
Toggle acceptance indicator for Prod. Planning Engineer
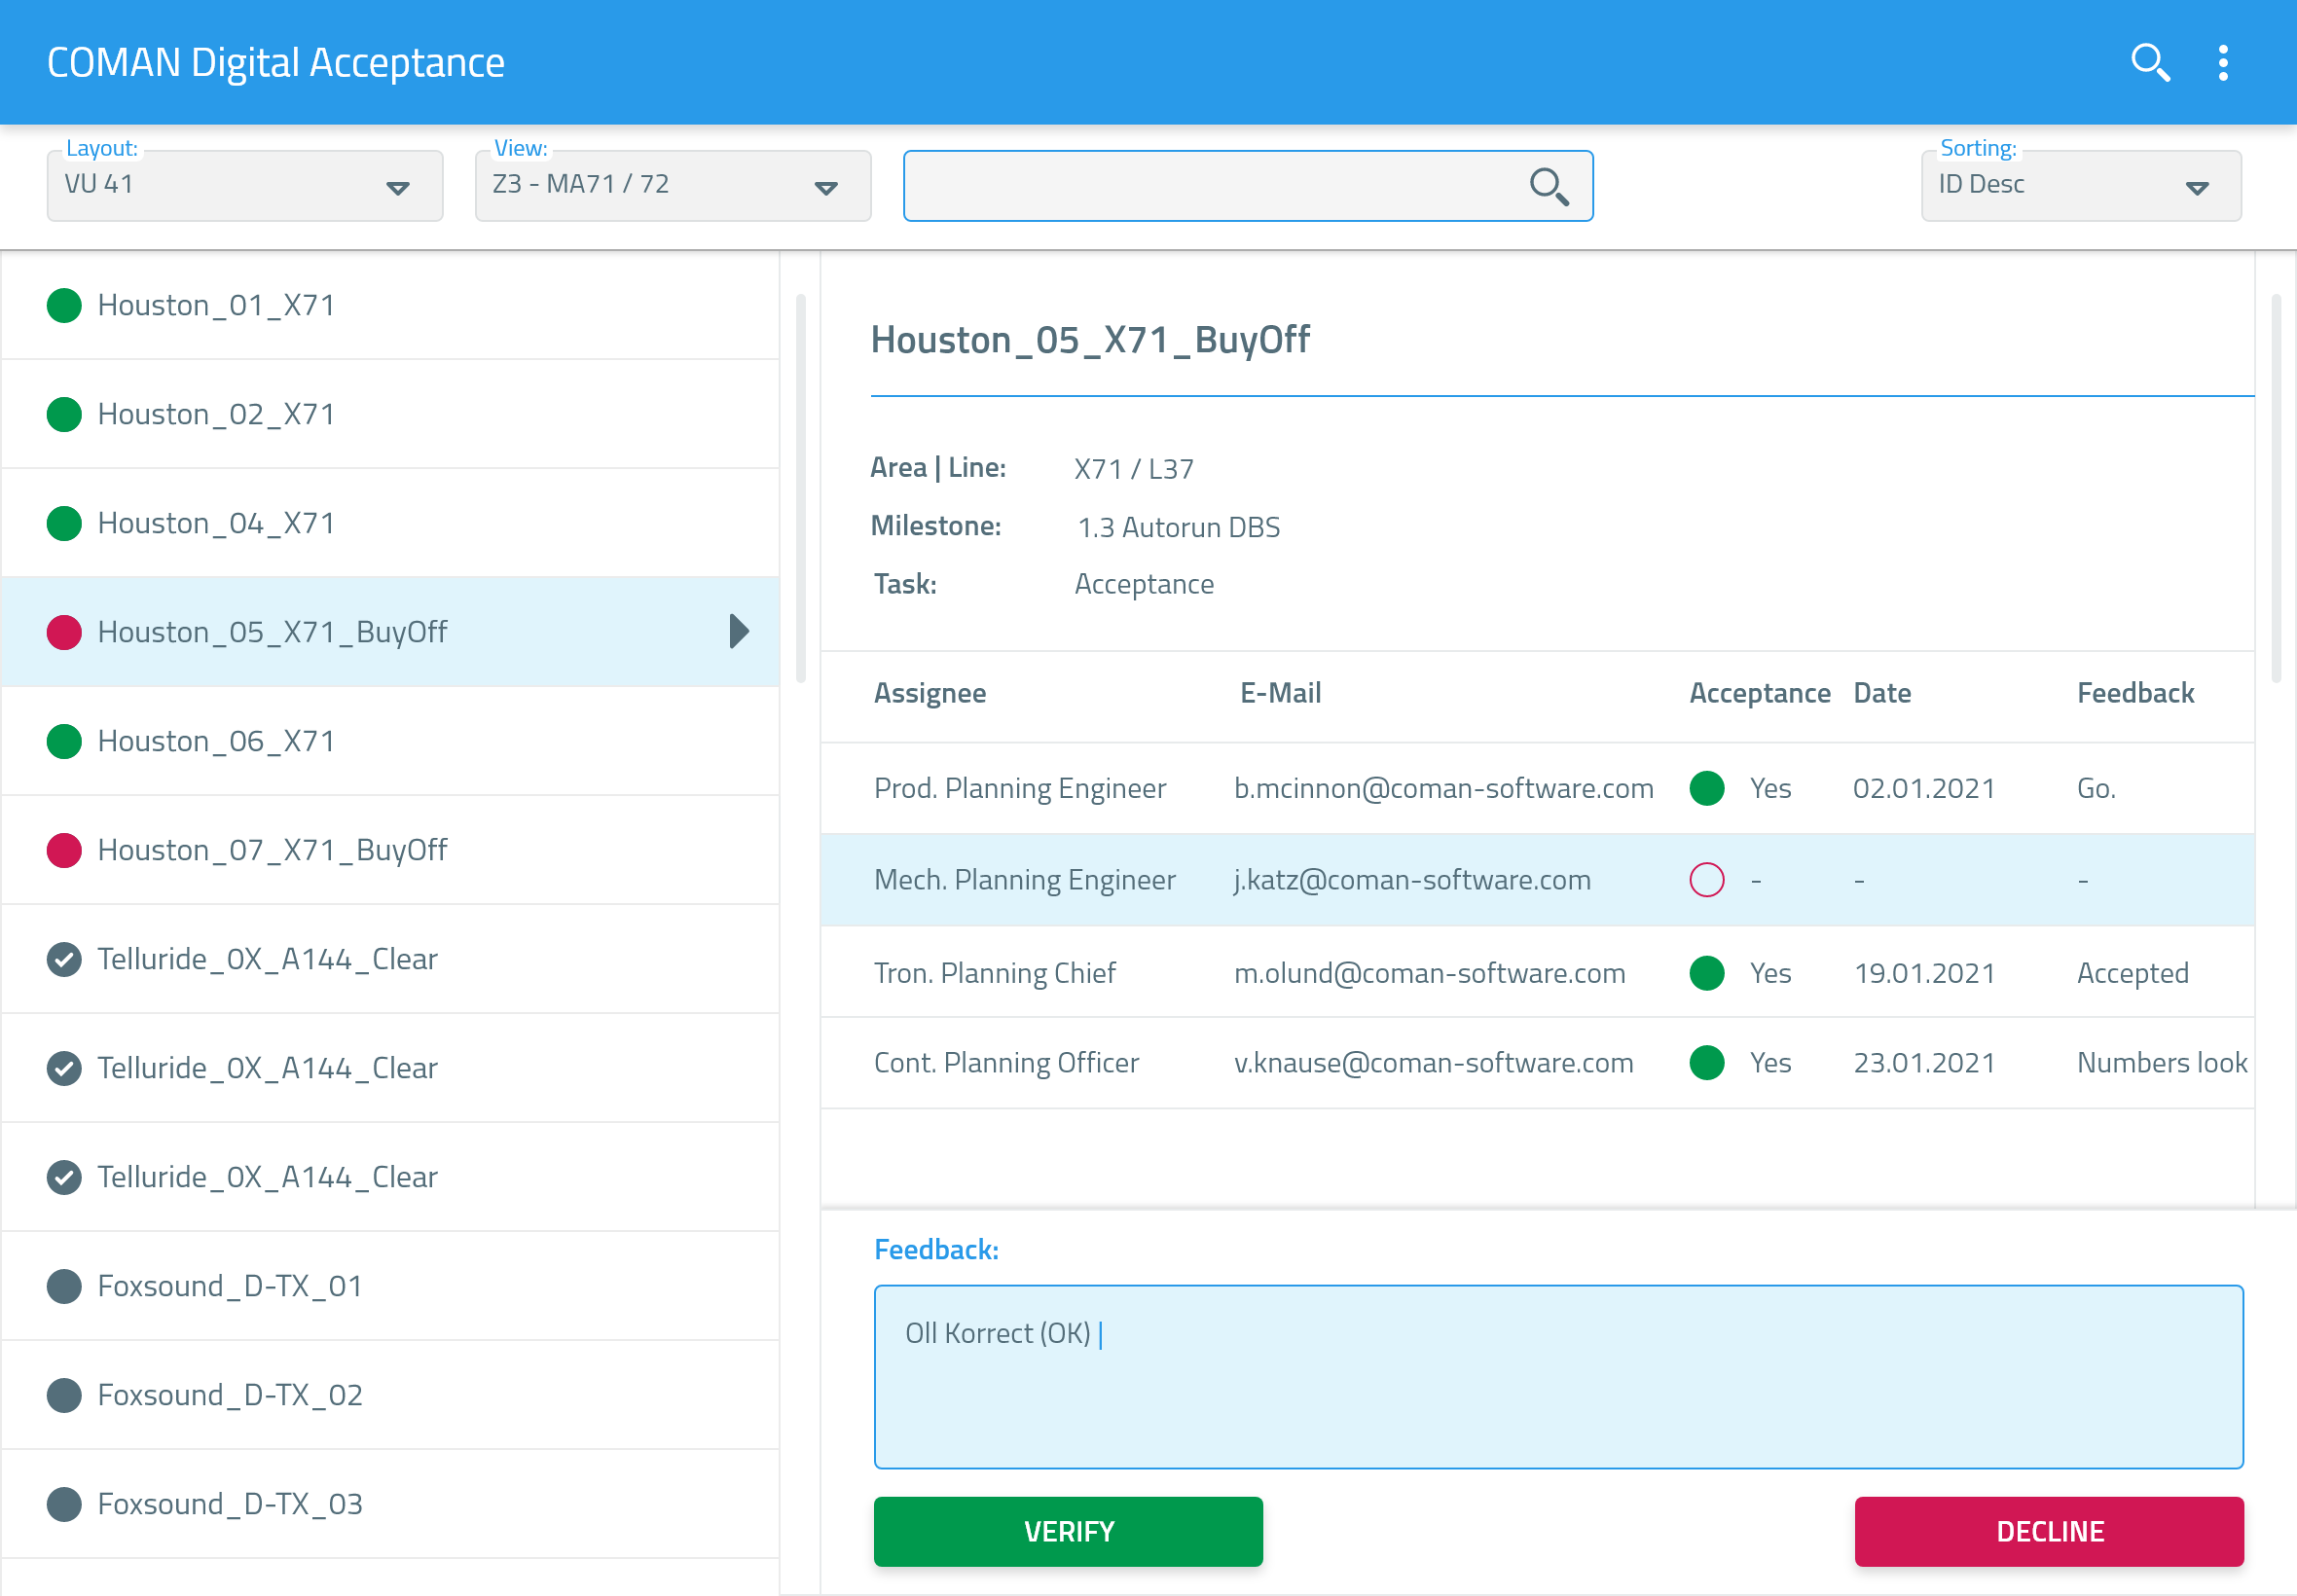[x=1706, y=788]
